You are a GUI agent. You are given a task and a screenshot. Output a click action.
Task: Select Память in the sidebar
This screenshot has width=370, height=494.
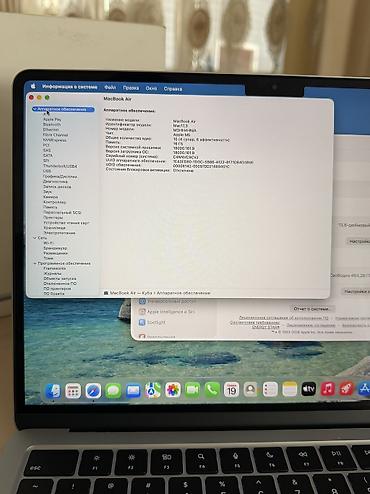tap(50, 207)
